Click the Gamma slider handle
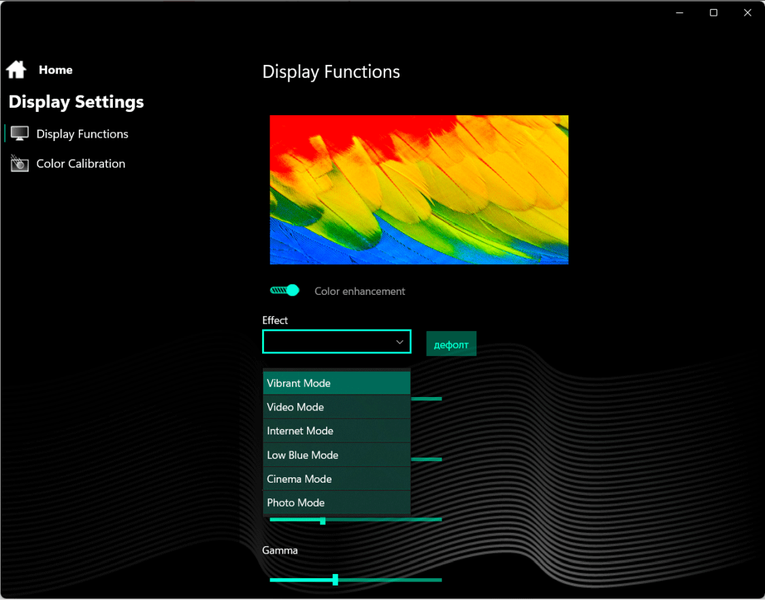The image size is (765, 600). (335, 580)
